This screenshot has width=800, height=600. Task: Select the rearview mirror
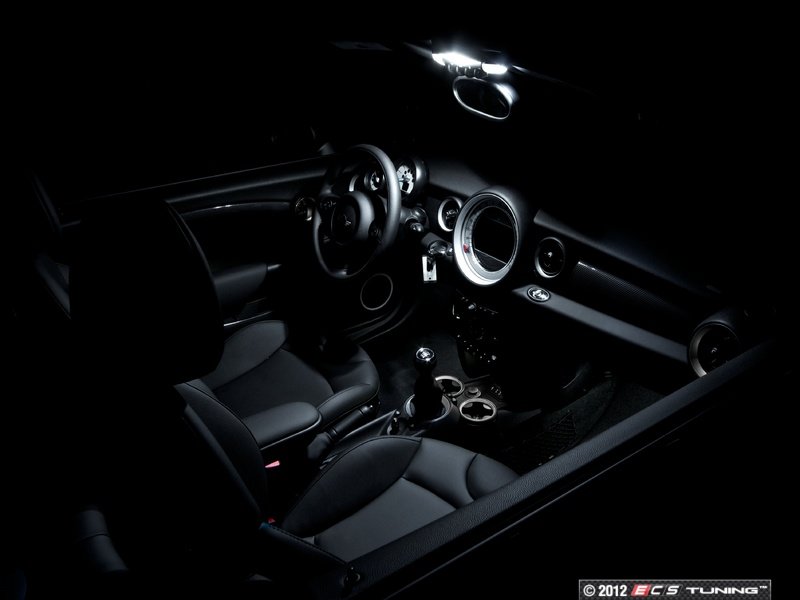tap(487, 100)
